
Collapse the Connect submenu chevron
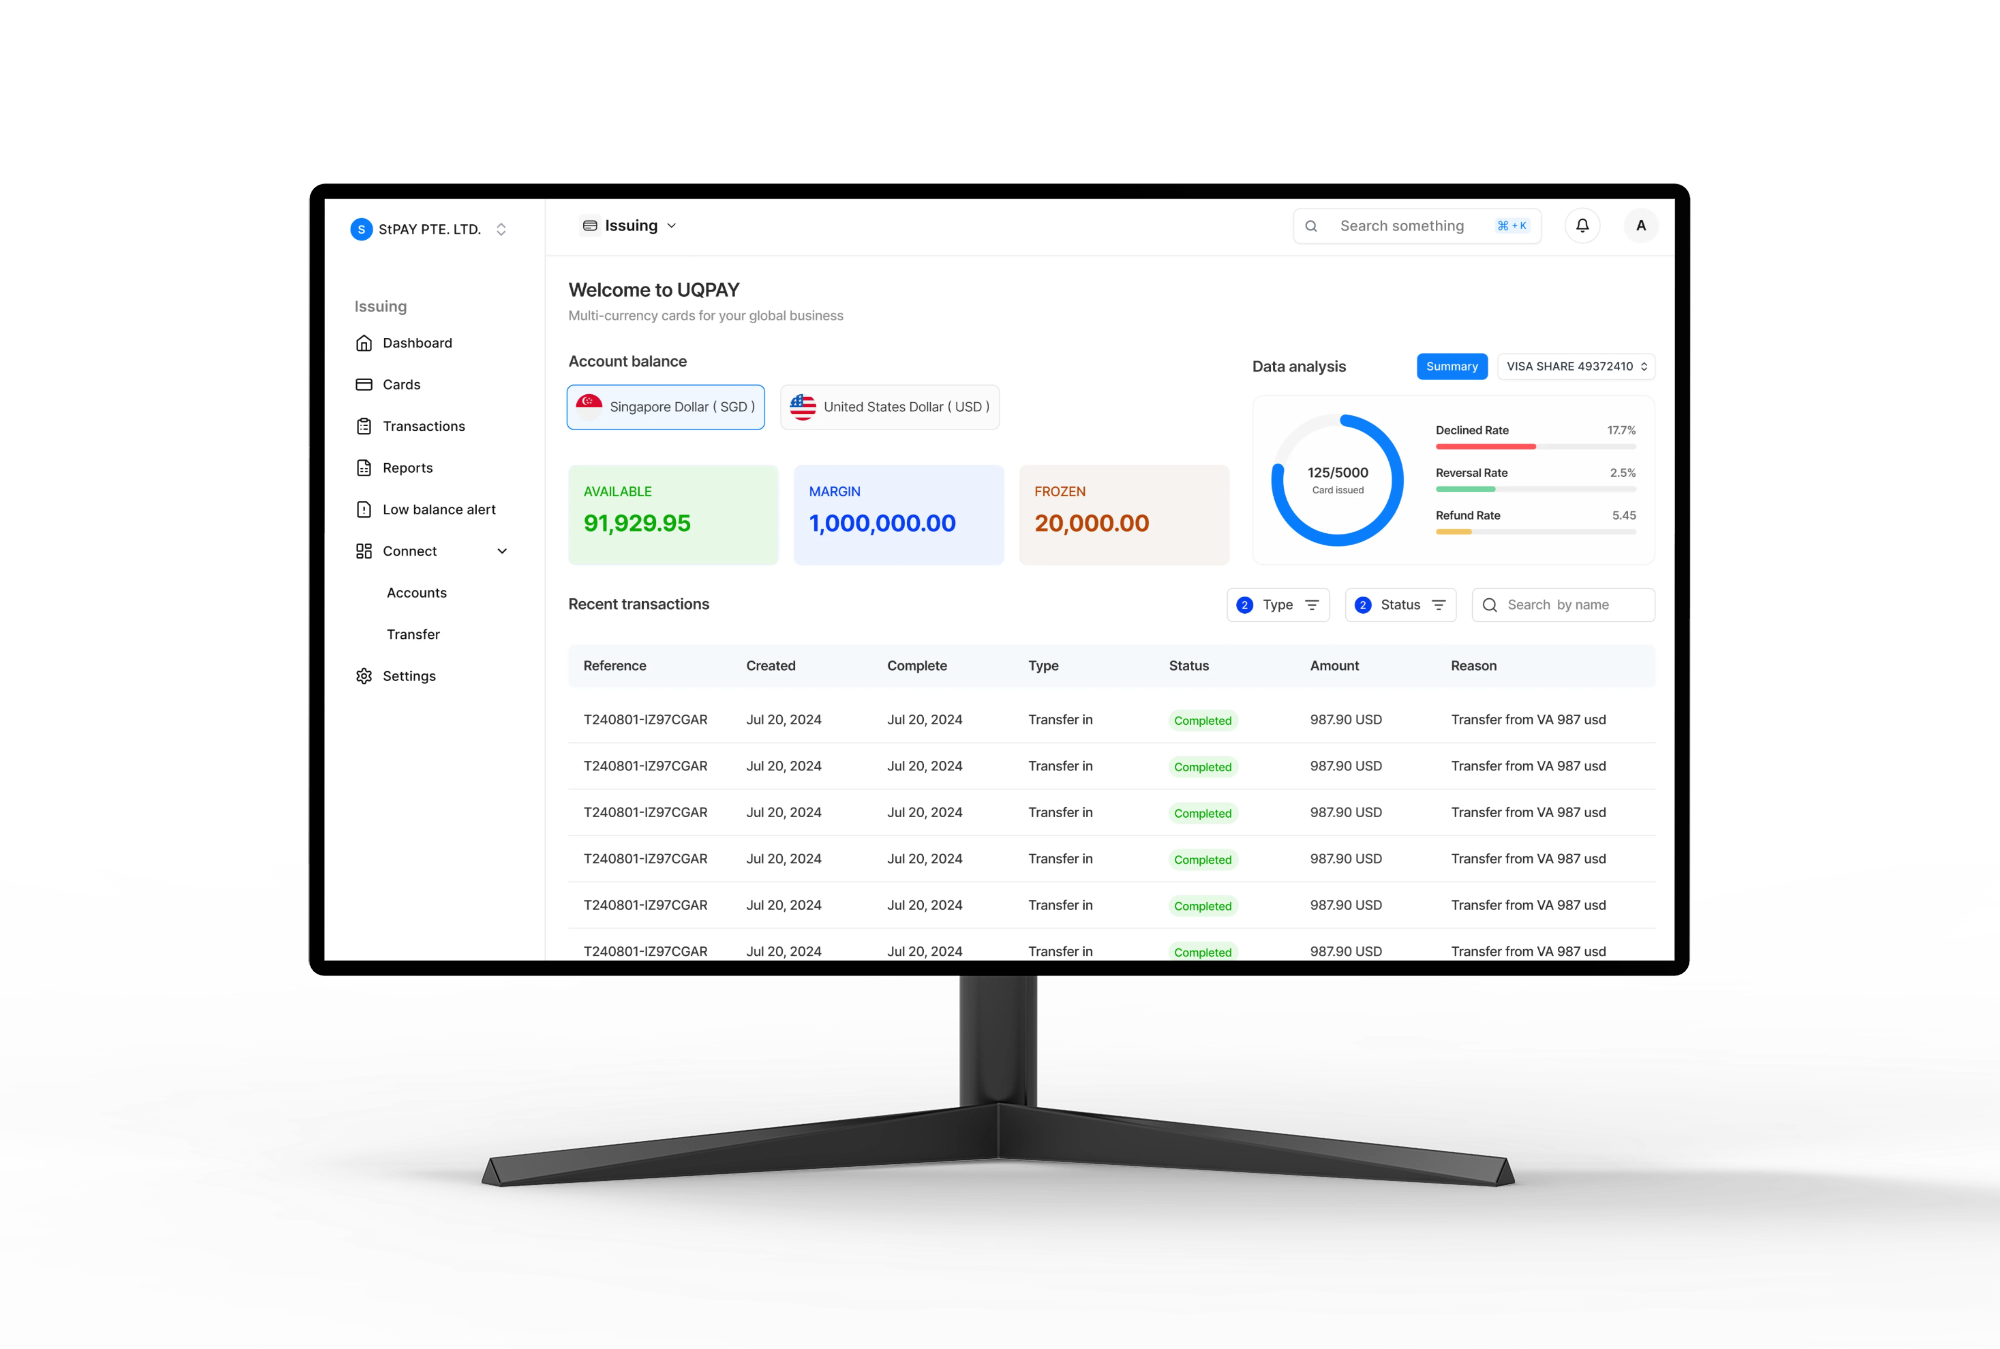click(x=502, y=551)
